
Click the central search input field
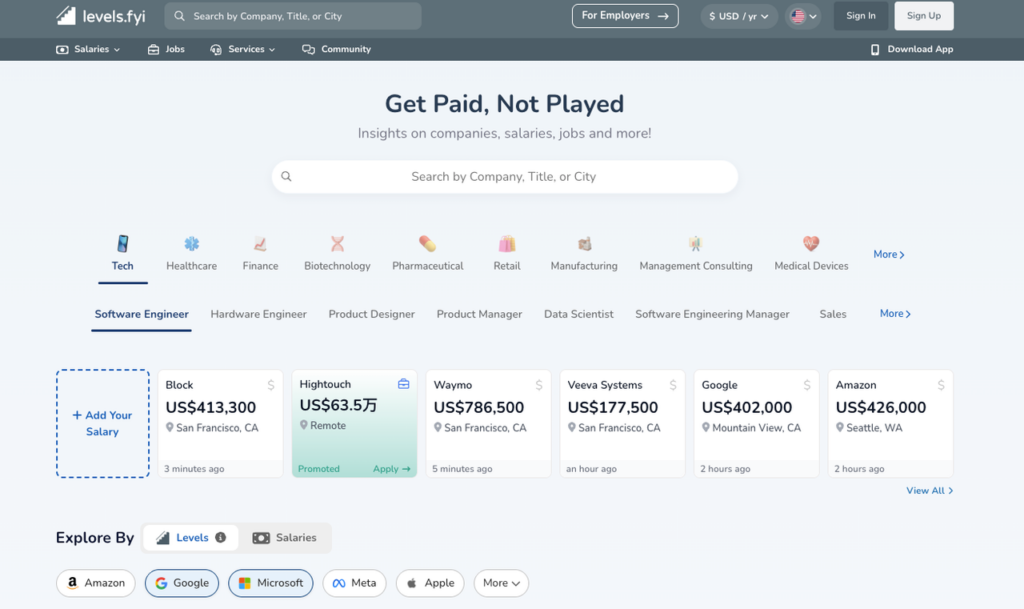tap(504, 176)
